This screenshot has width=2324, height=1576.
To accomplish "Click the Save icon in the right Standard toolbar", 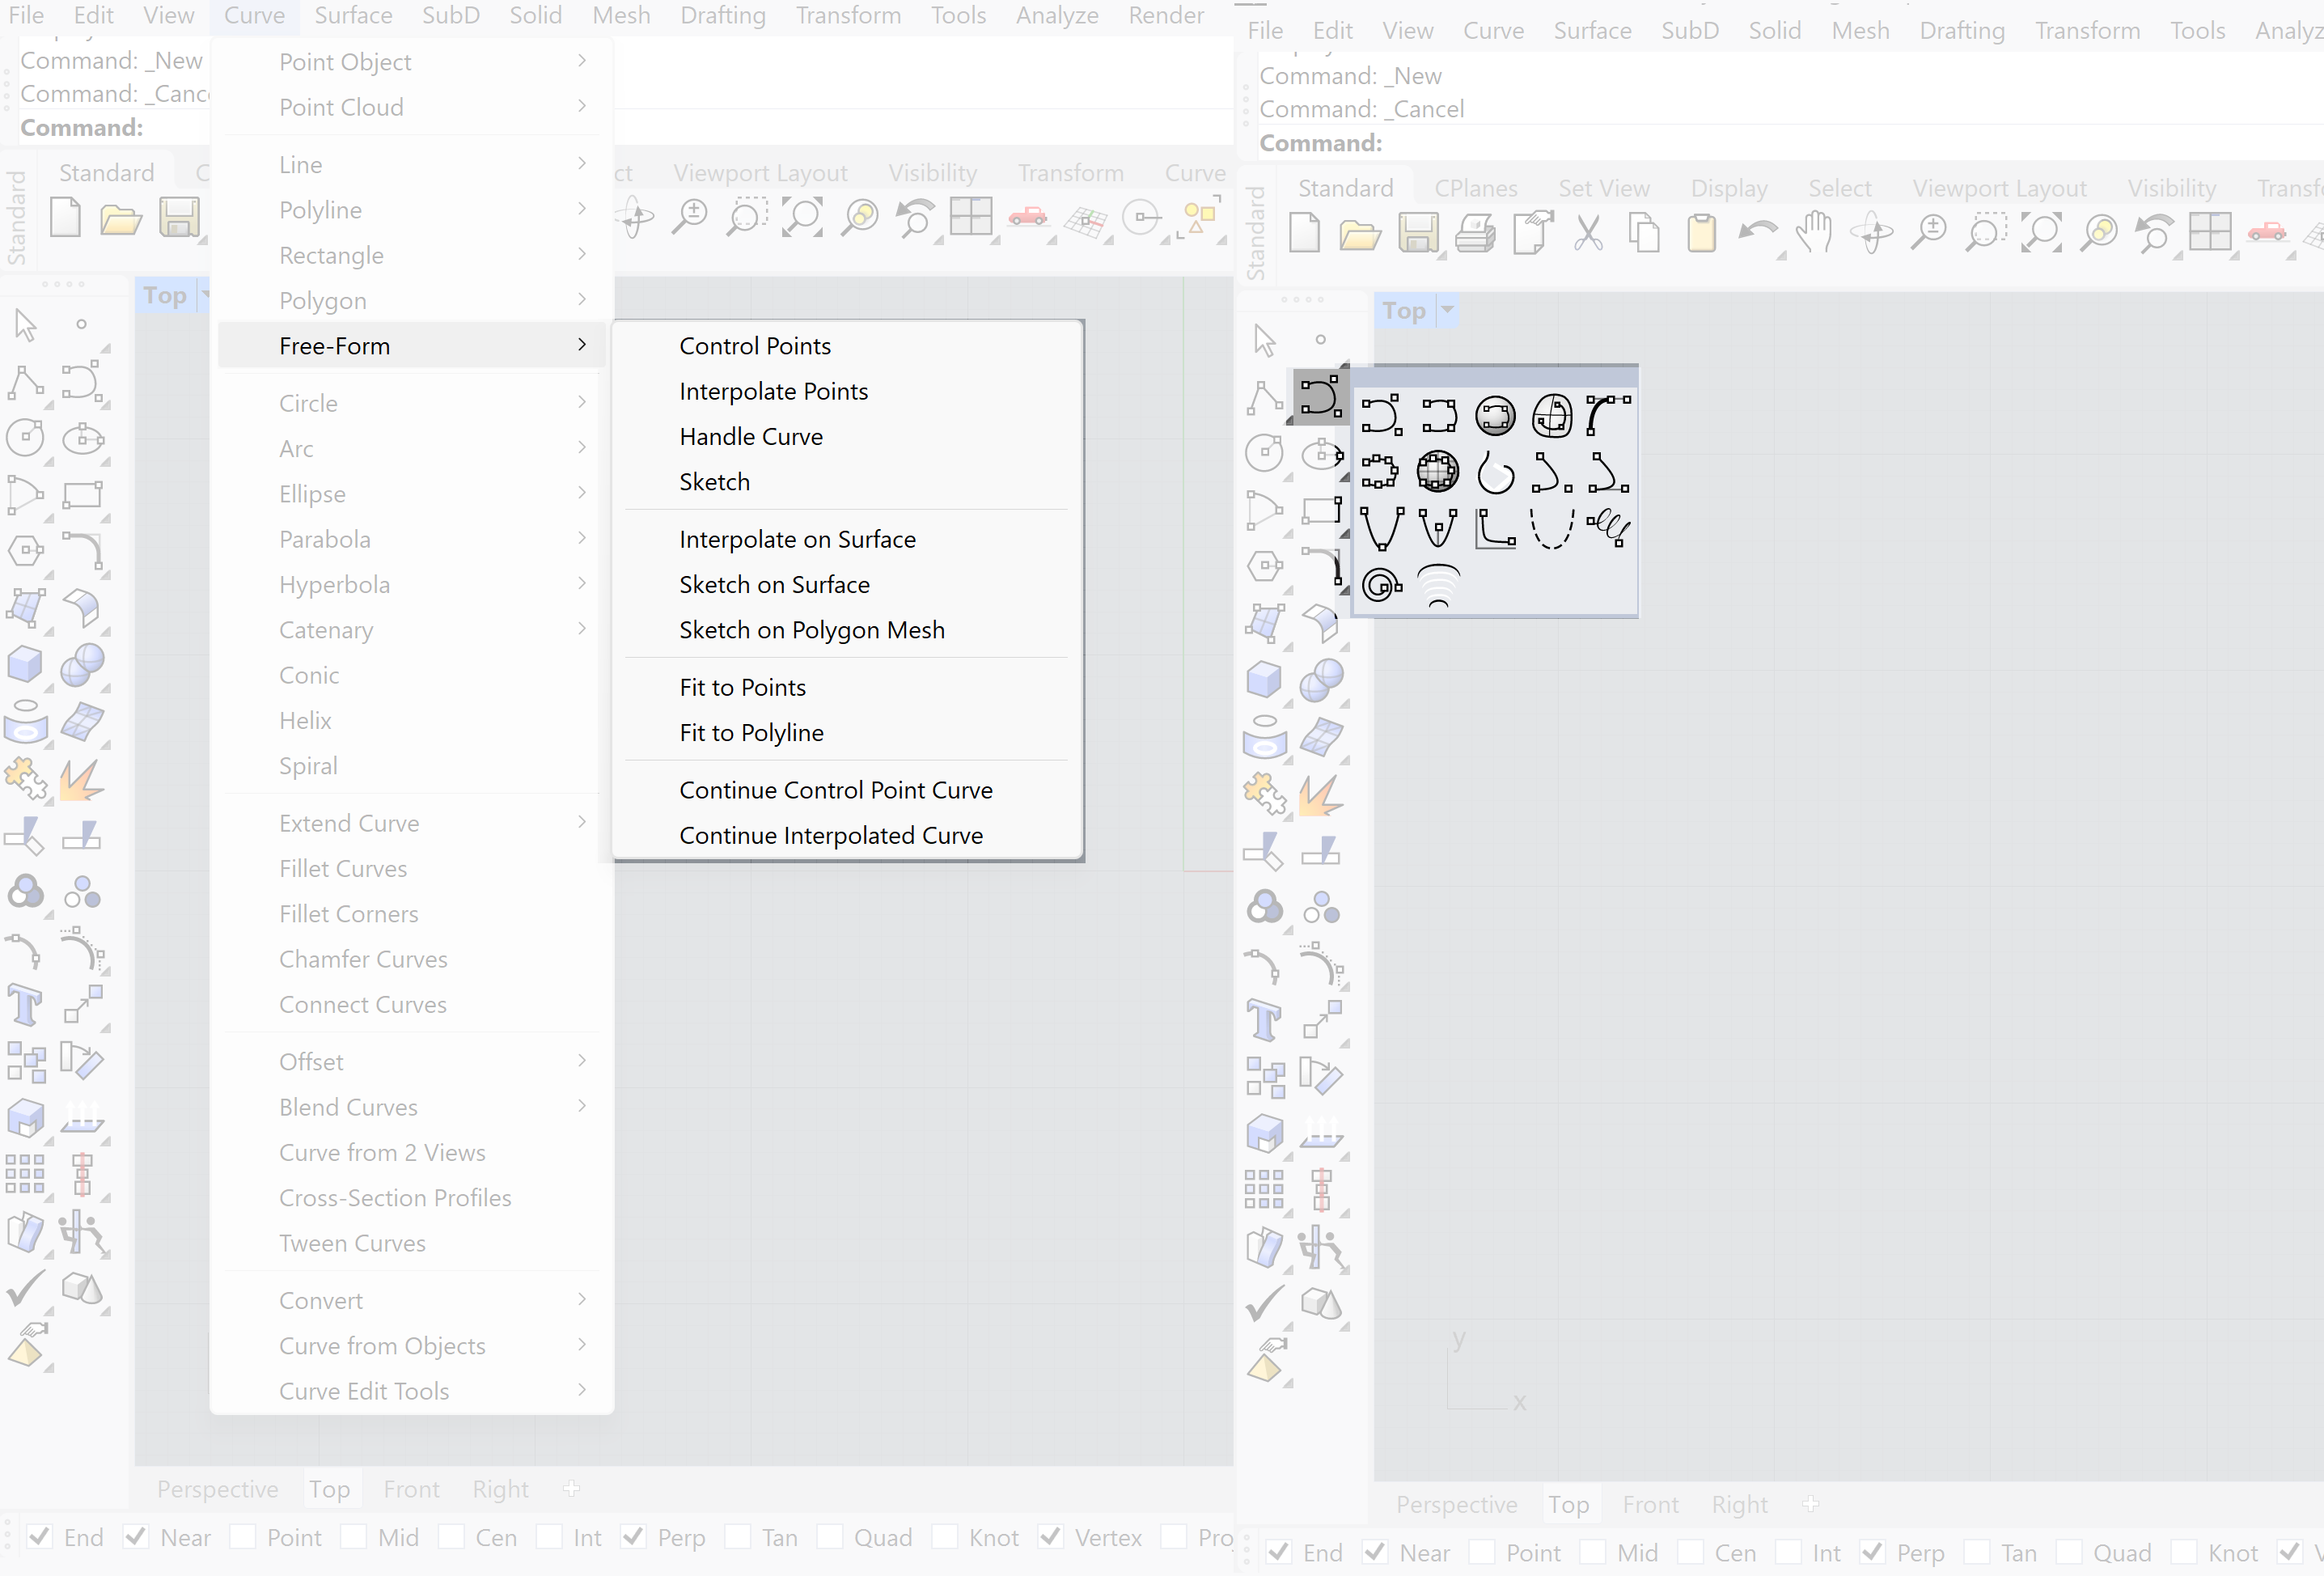I will coord(1417,235).
